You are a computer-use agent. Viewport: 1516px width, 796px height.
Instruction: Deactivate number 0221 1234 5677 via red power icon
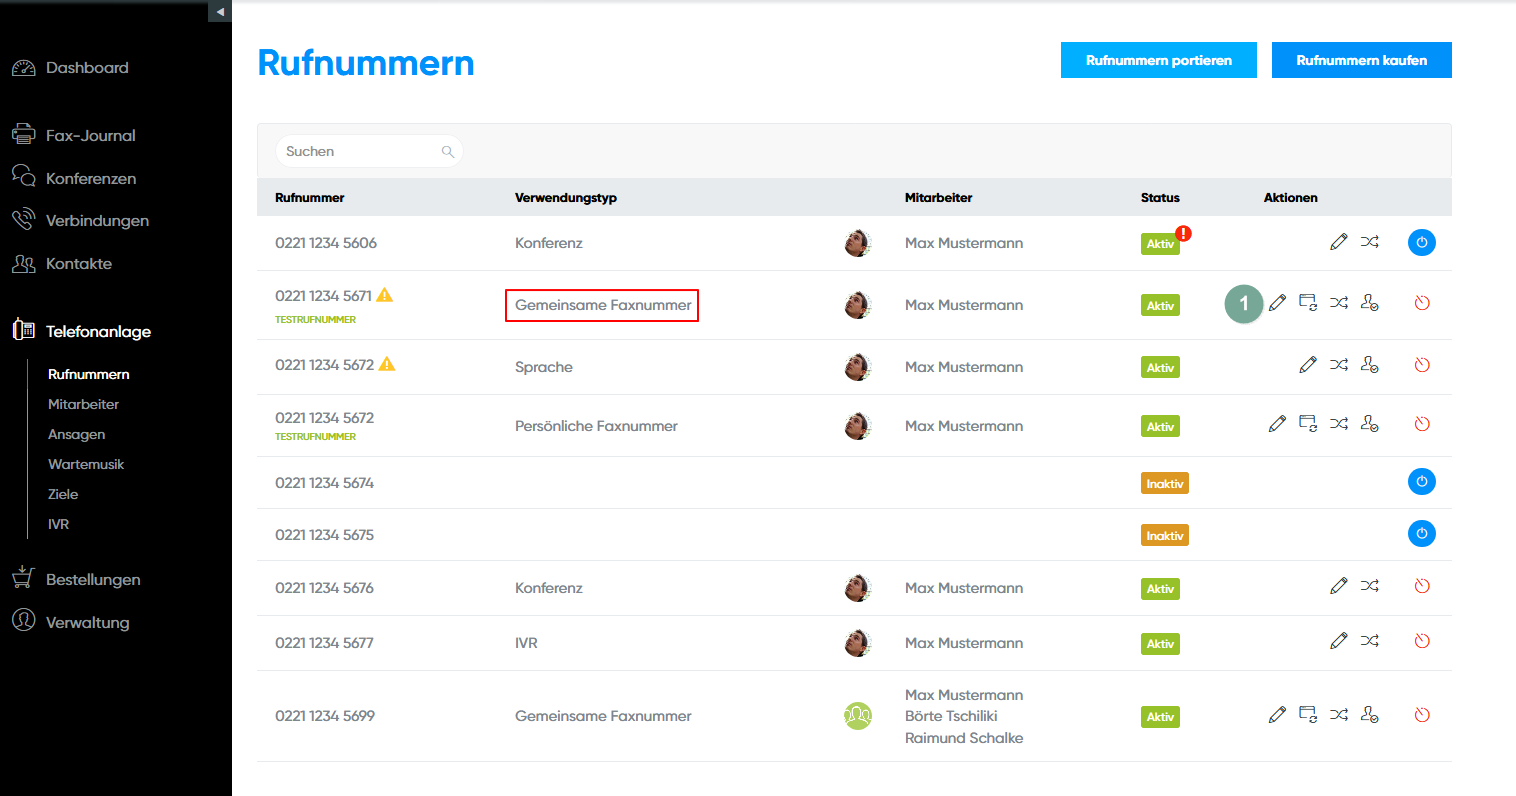1421,641
